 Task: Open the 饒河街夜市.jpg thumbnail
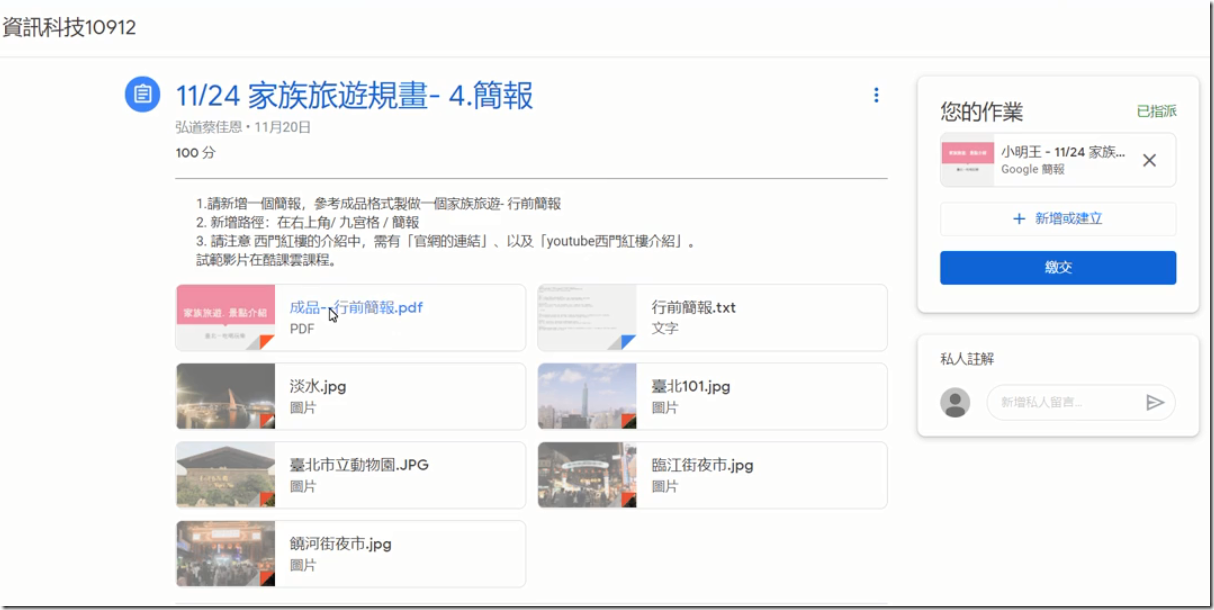pos(225,553)
